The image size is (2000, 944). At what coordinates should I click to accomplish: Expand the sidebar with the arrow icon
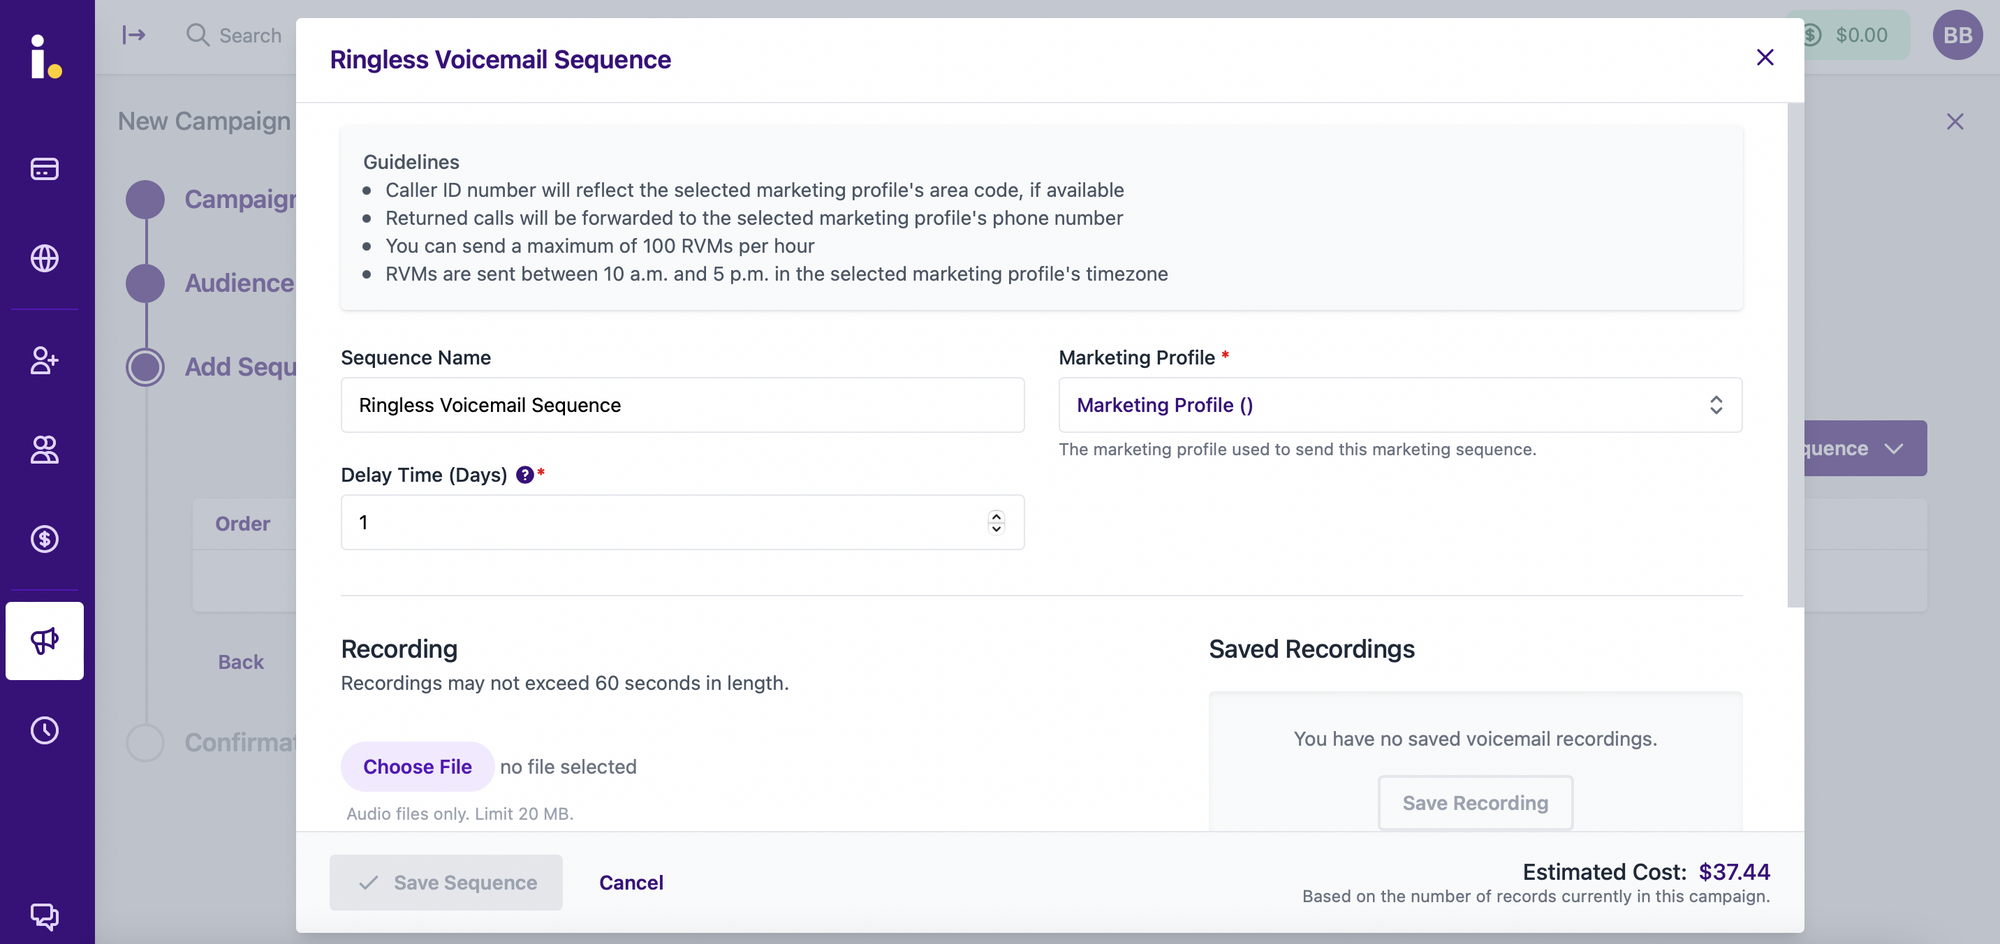click(x=134, y=35)
